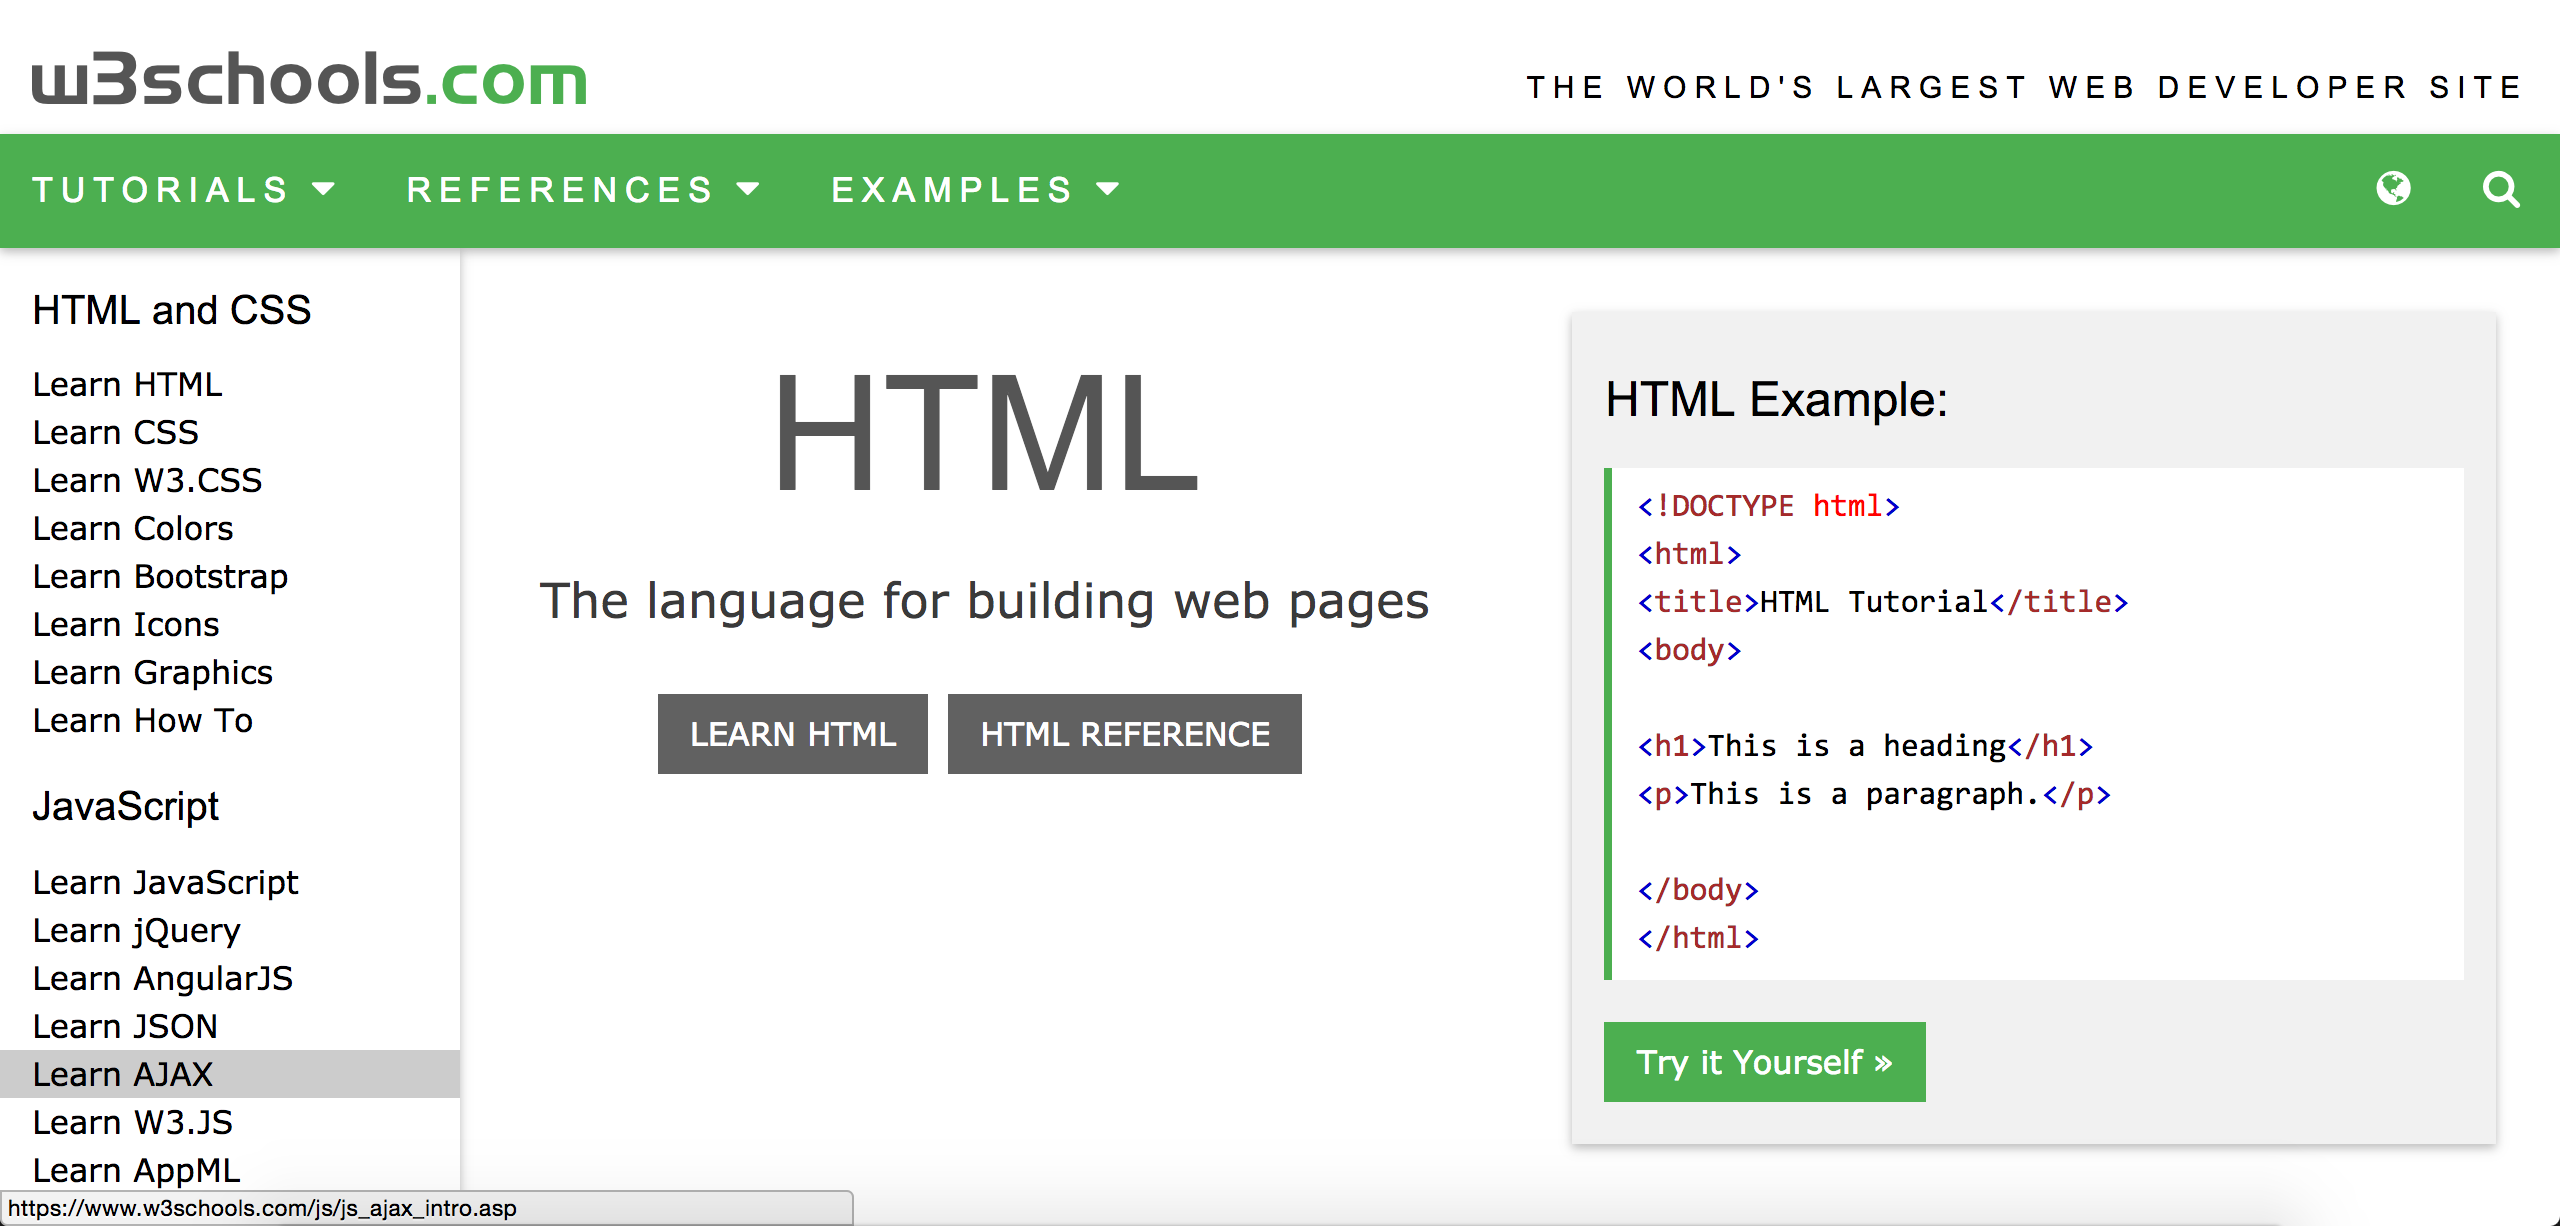Click the w3schools.com logo
Image resolution: width=2560 pixels, height=1226 pixels.
(309, 79)
